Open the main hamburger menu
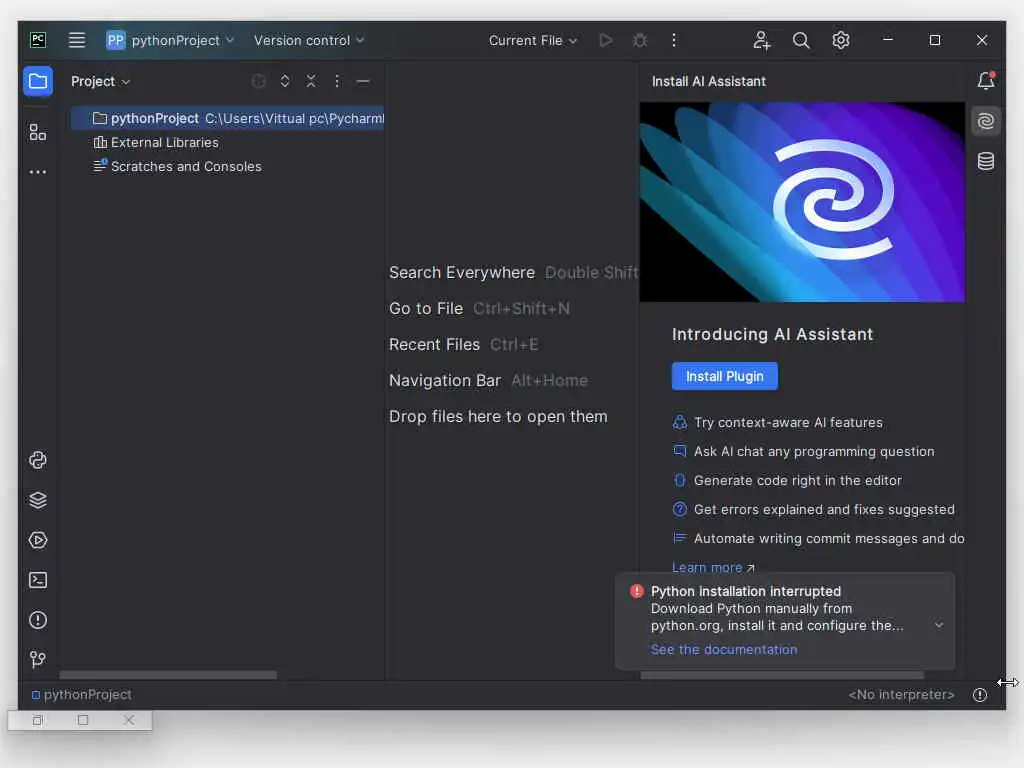 [76, 40]
